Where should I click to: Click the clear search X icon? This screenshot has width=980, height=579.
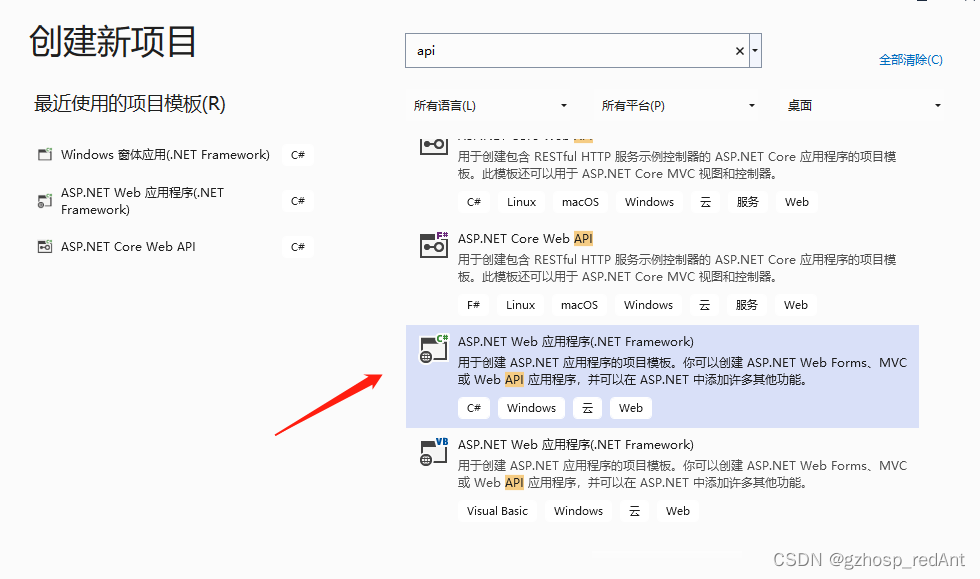(739, 50)
